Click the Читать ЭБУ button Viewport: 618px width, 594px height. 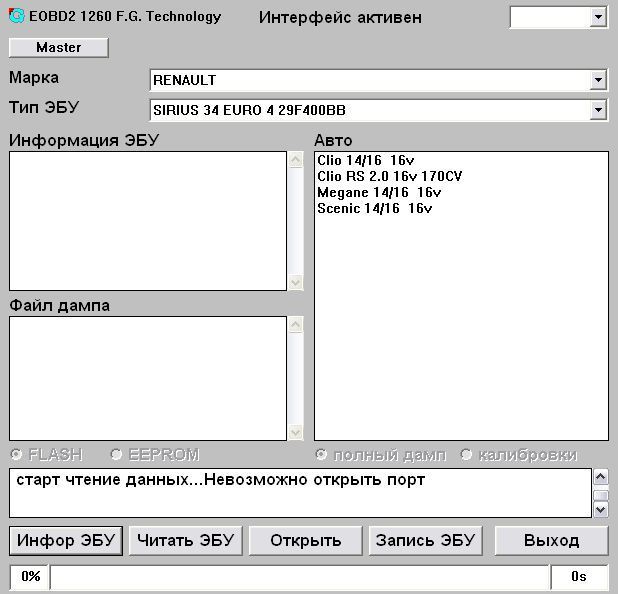click(x=186, y=540)
